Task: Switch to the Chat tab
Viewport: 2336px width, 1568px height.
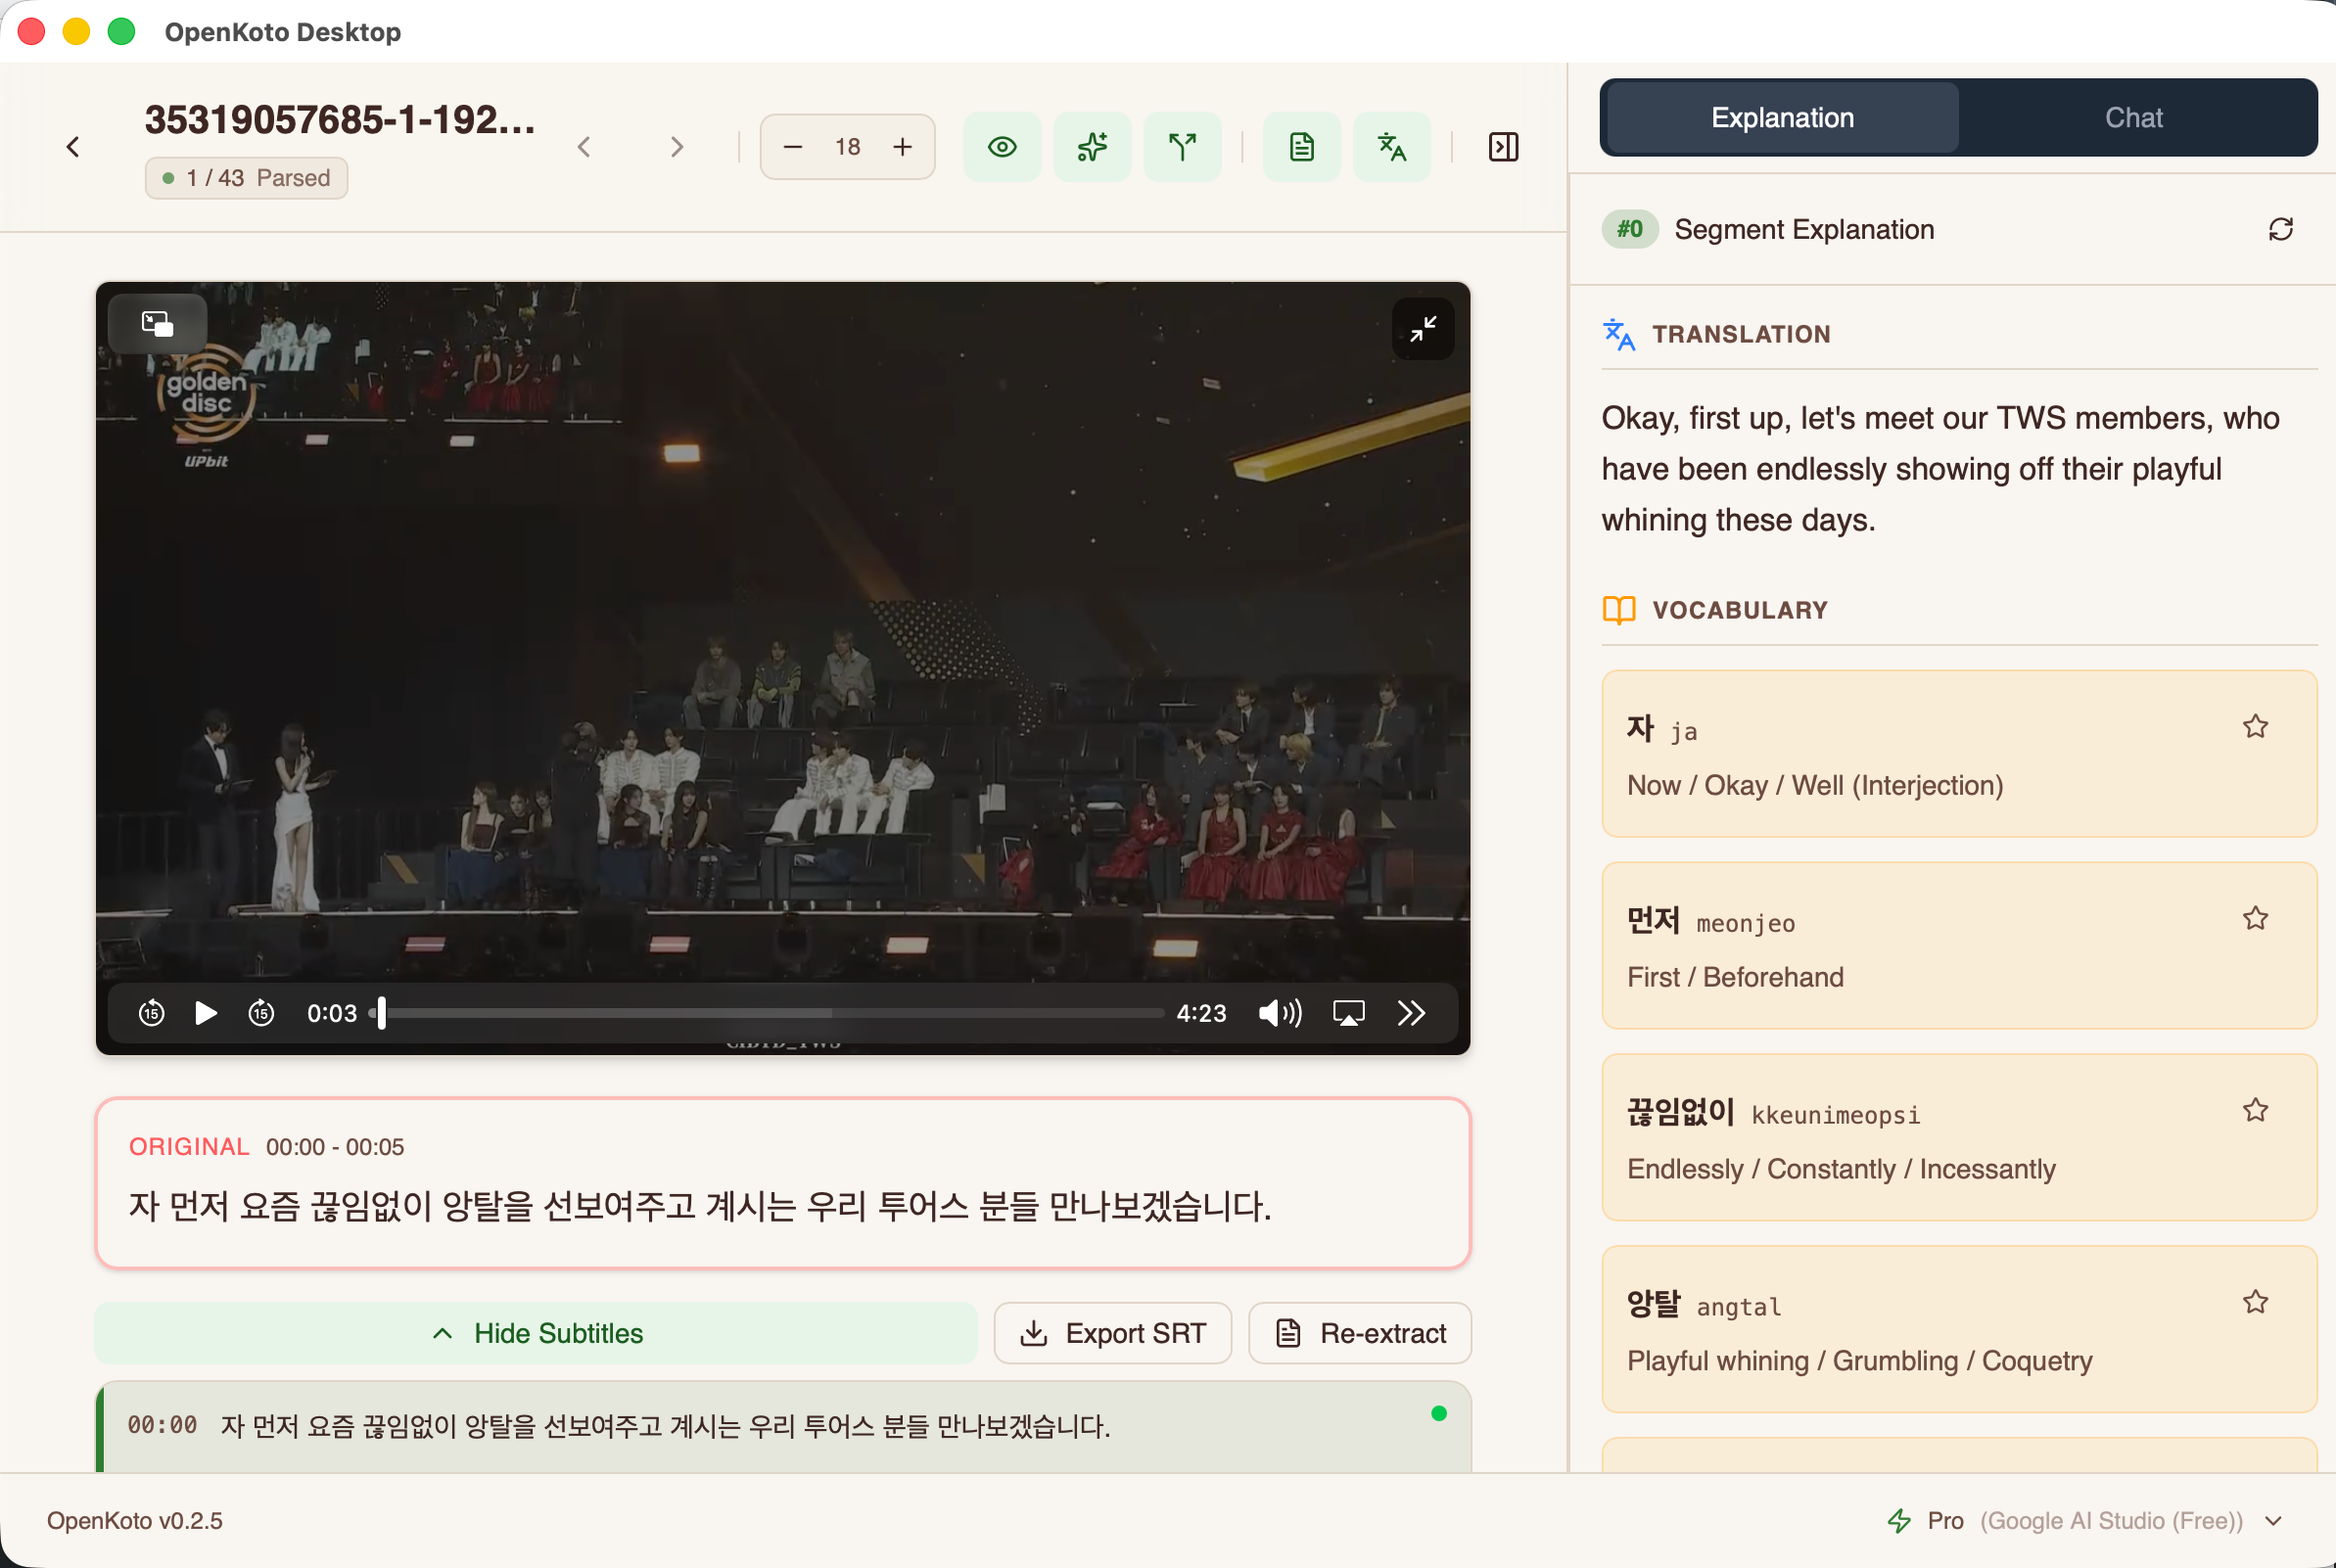Action: 2133,118
